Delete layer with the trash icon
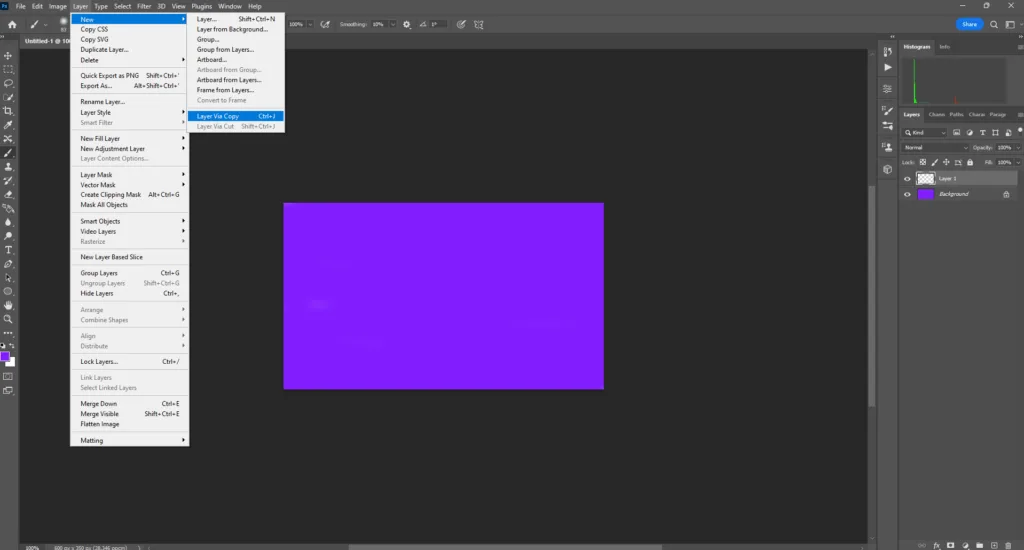This screenshot has width=1024, height=550. click(1008, 545)
